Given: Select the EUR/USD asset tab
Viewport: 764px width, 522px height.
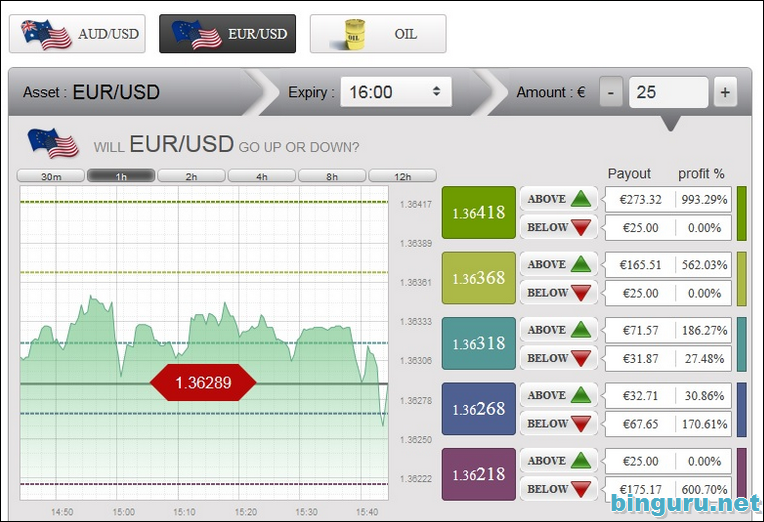Looking at the screenshot, I should pyautogui.click(x=227, y=34).
